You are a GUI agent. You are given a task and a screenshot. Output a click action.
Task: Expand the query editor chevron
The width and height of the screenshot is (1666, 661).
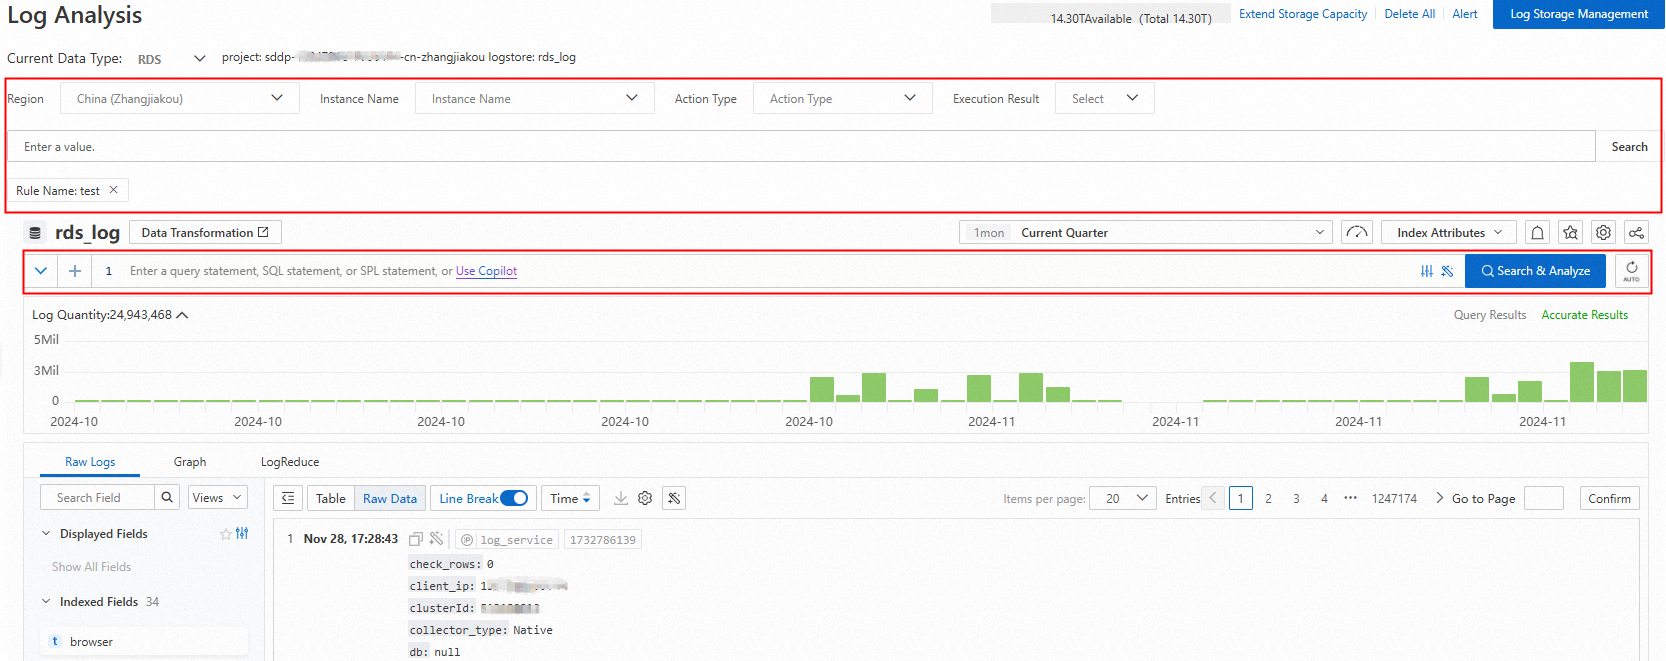(41, 271)
